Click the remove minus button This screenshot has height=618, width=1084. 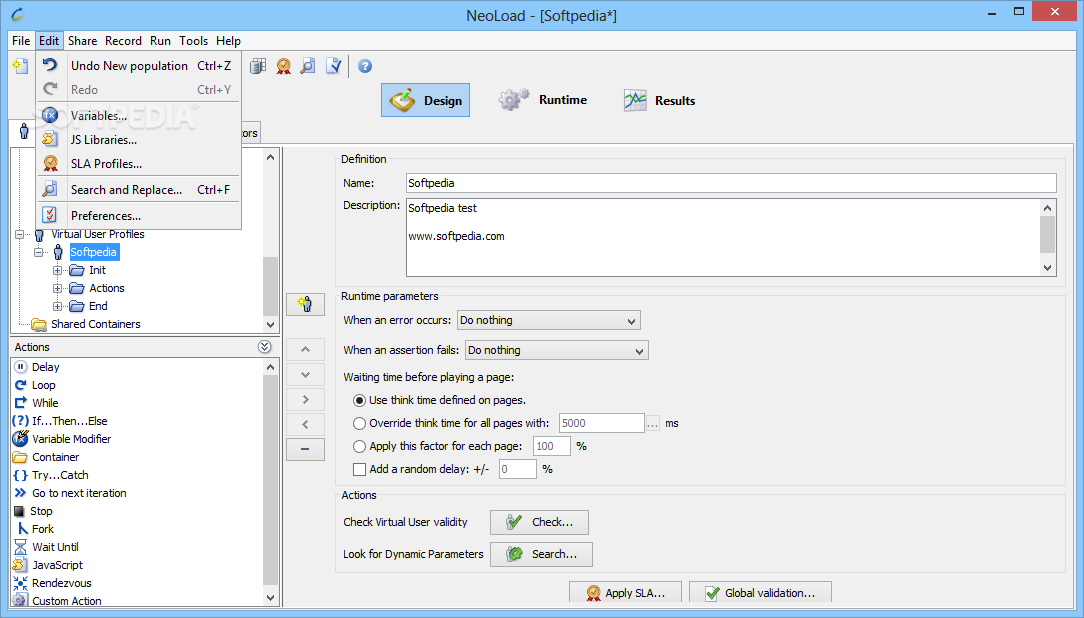(x=306, y=449)
